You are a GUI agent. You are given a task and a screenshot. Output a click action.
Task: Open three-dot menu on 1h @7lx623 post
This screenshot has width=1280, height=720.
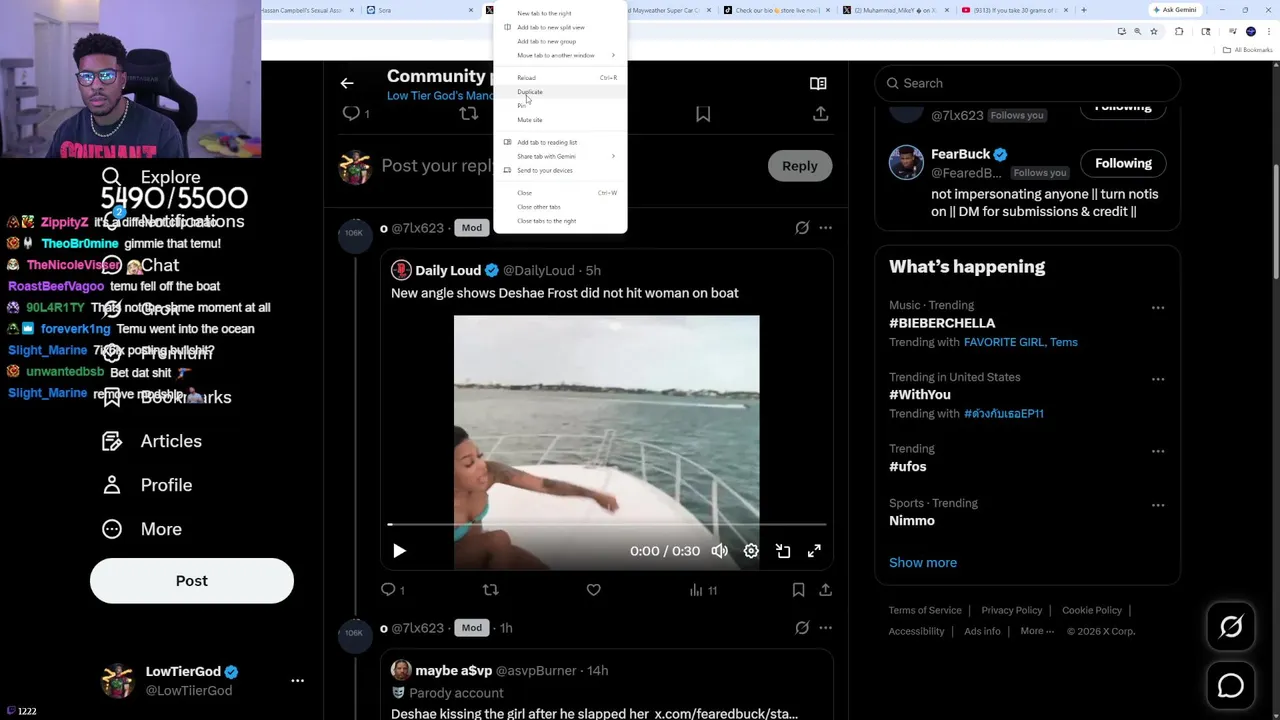825,628
